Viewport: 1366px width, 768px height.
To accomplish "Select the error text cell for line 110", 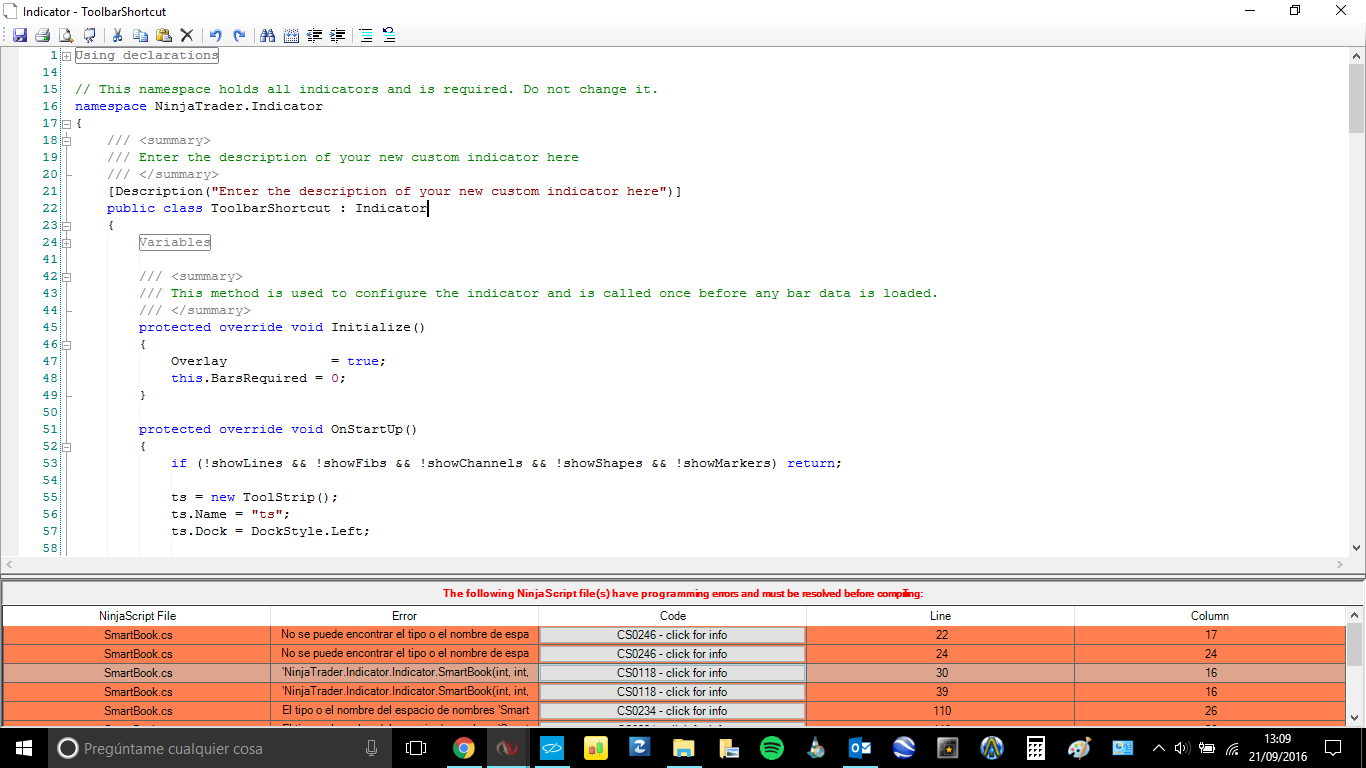I will [404, 711].
